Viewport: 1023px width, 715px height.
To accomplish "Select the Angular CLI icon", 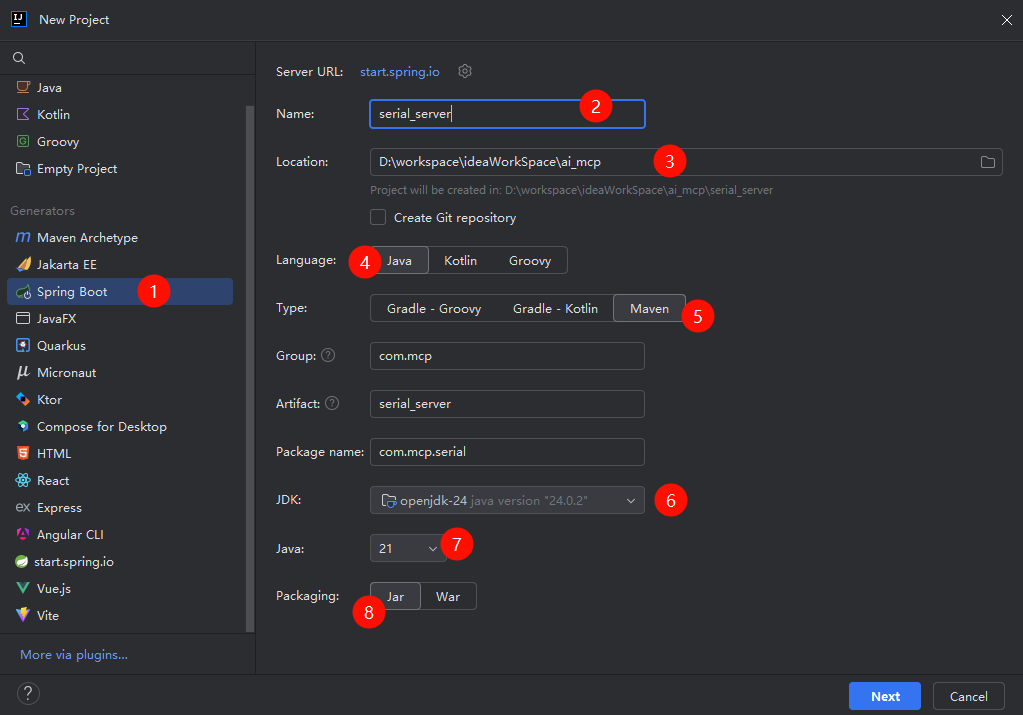I will point(23,534).
